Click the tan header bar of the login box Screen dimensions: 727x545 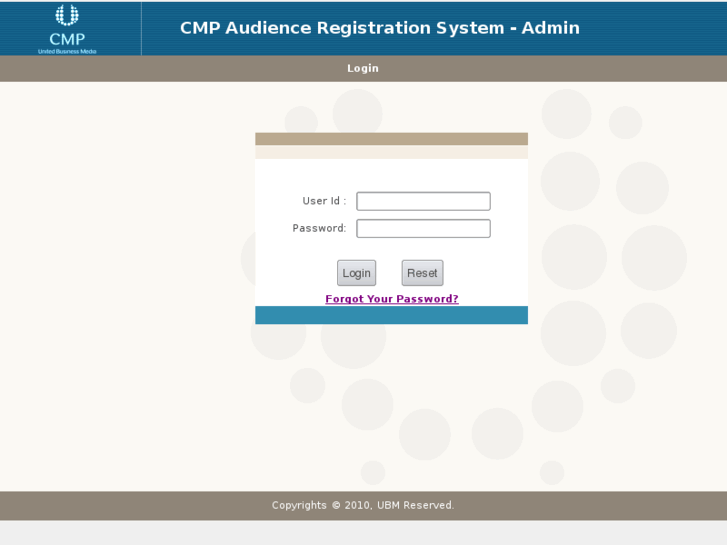(x=391, y=139)
